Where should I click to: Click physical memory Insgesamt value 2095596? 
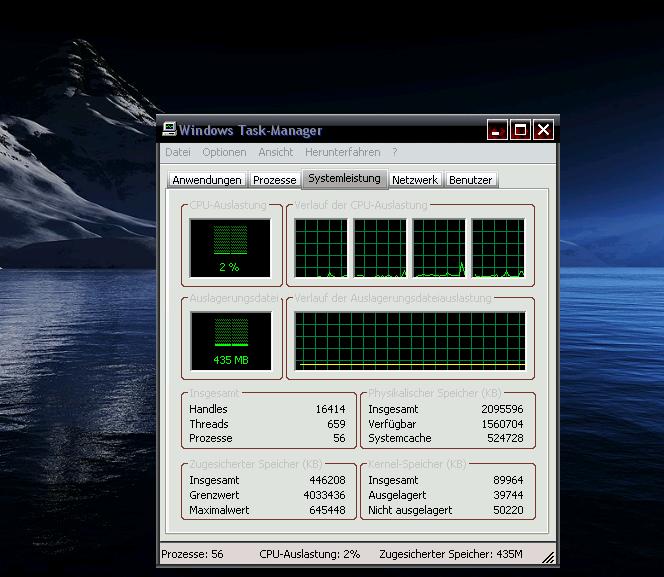point(502,409)
